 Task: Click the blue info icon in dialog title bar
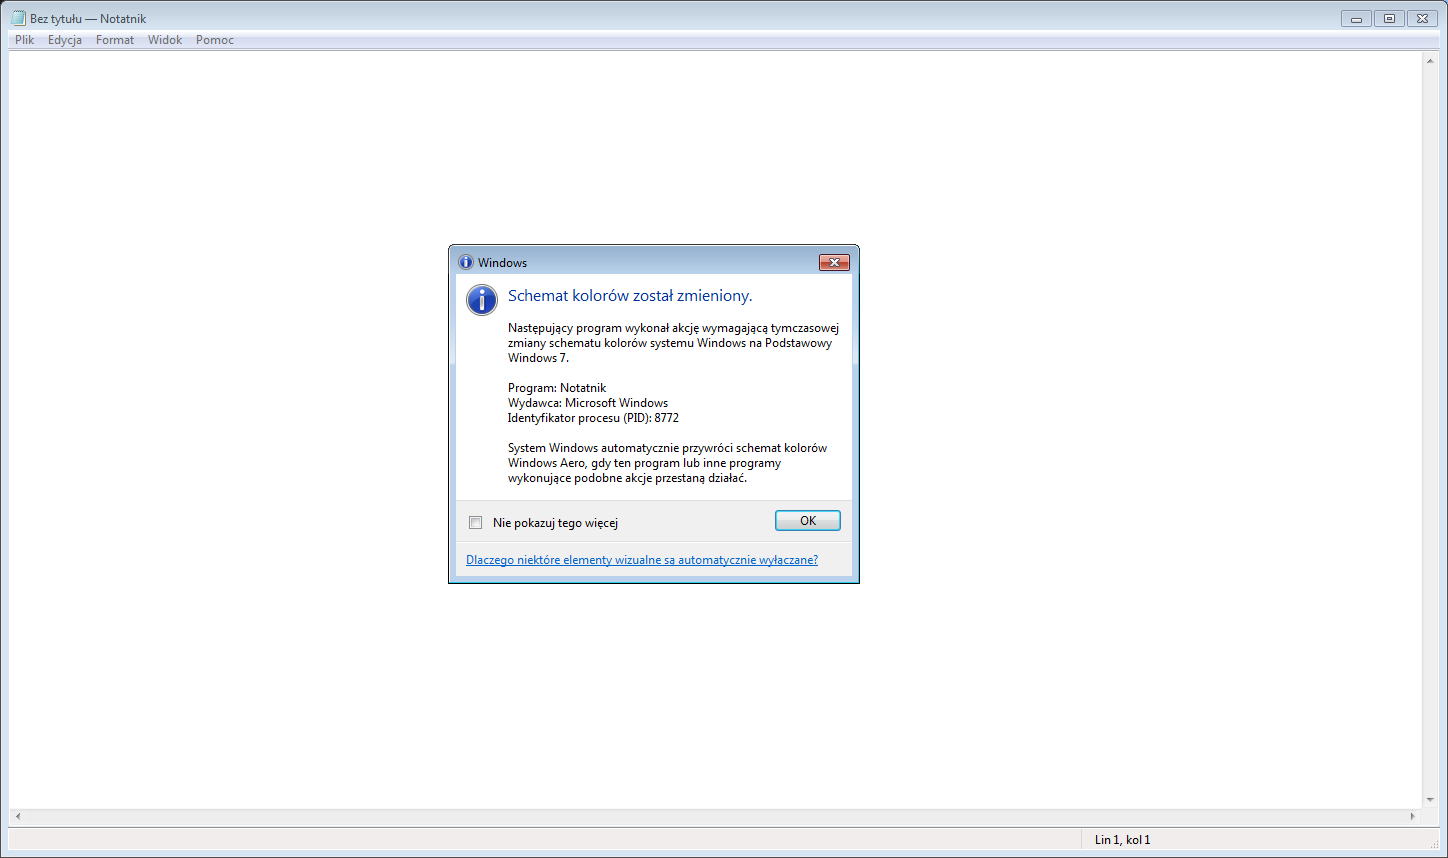[x=465, y=262]
